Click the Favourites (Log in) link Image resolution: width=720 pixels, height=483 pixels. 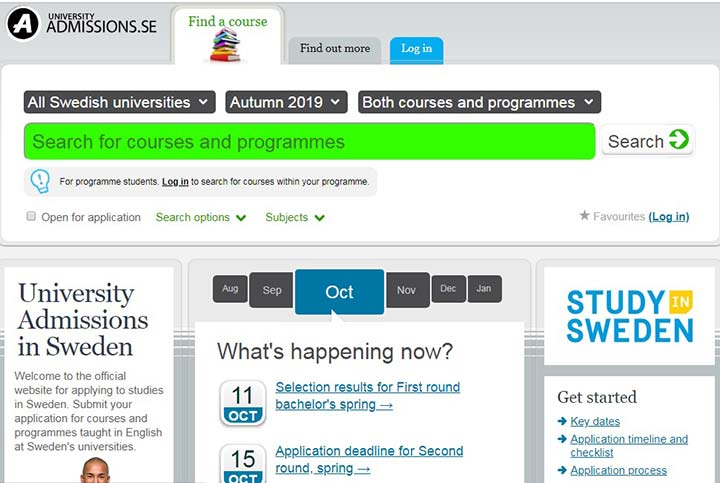pos(669,216)
